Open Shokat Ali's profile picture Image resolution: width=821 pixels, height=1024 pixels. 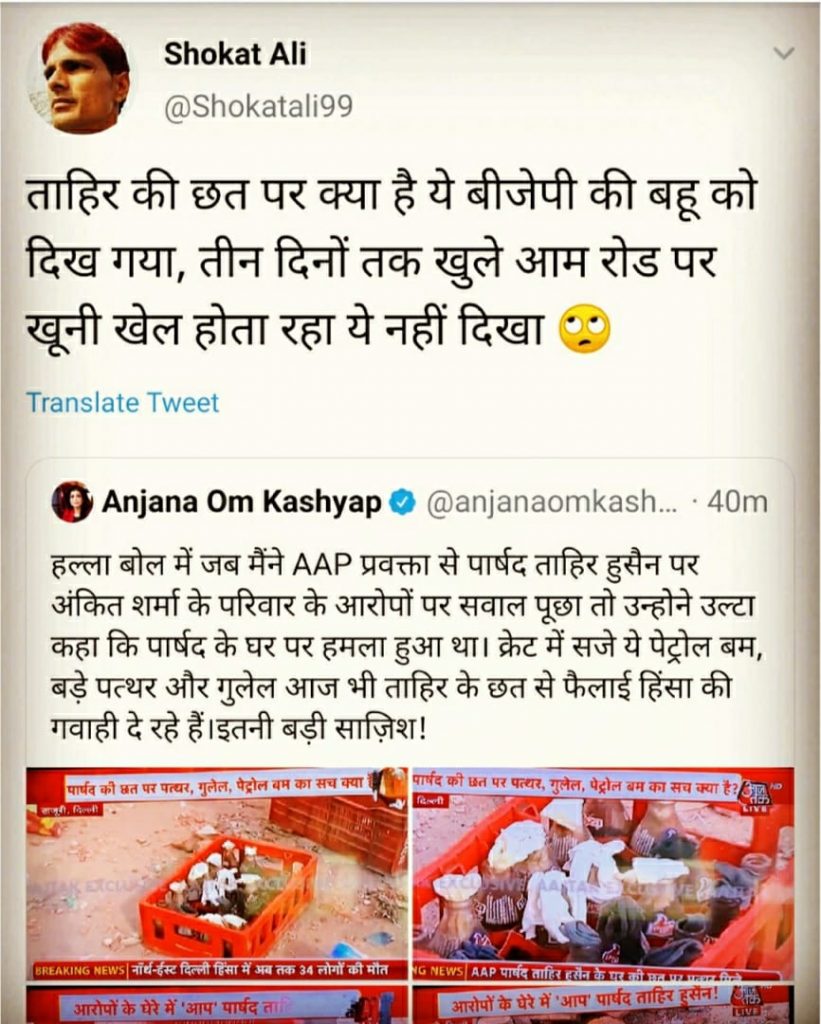pyautogui.click(x=80, y=81)
